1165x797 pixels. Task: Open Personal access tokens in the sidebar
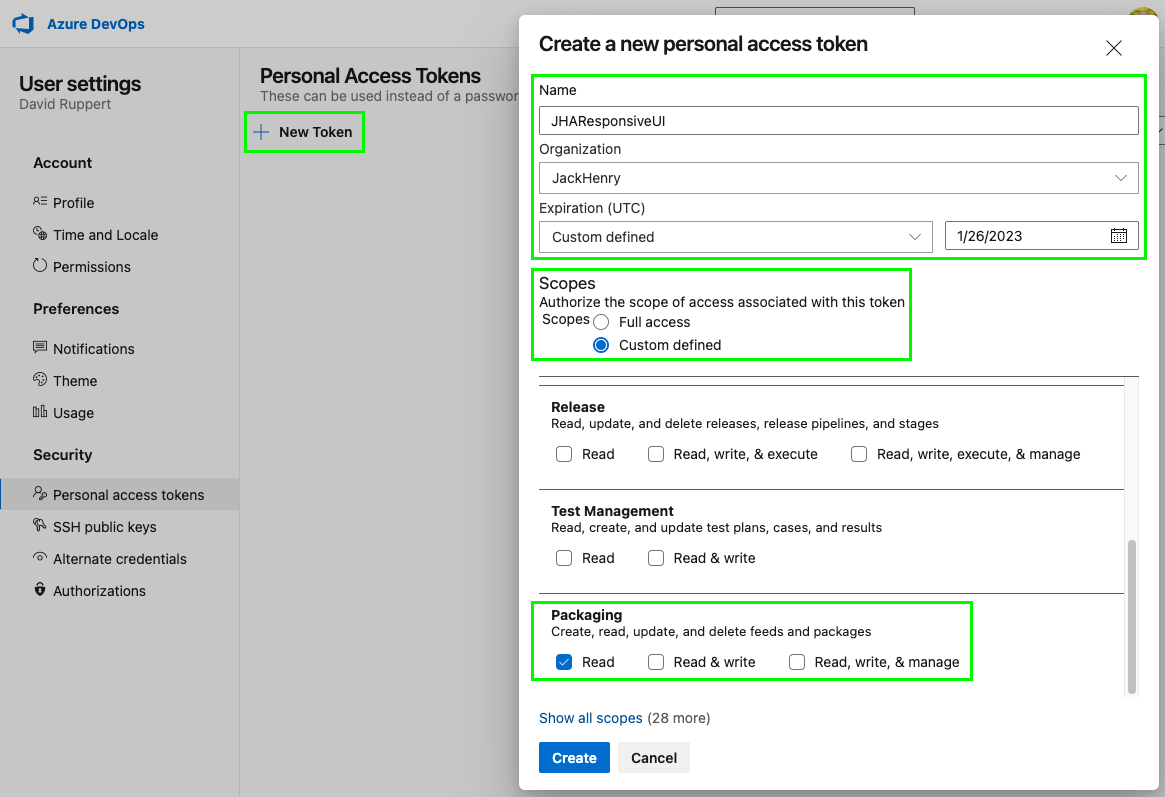128,494
